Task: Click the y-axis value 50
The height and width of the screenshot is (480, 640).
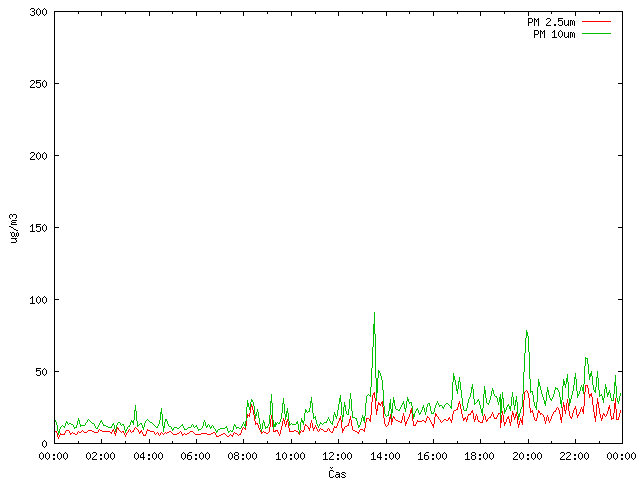Action: [x=41, y=372]
